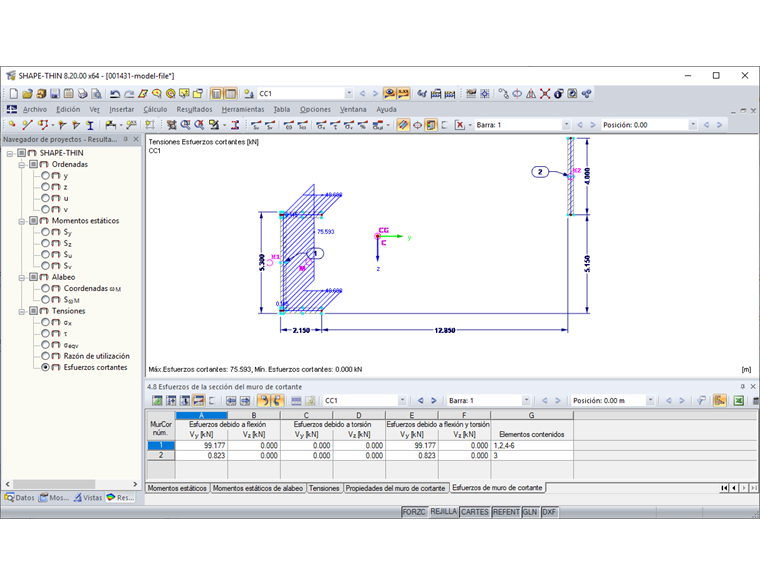Click the centroid target icon in results toolbar
Viewport: 760px width, 585px height.
417,125
